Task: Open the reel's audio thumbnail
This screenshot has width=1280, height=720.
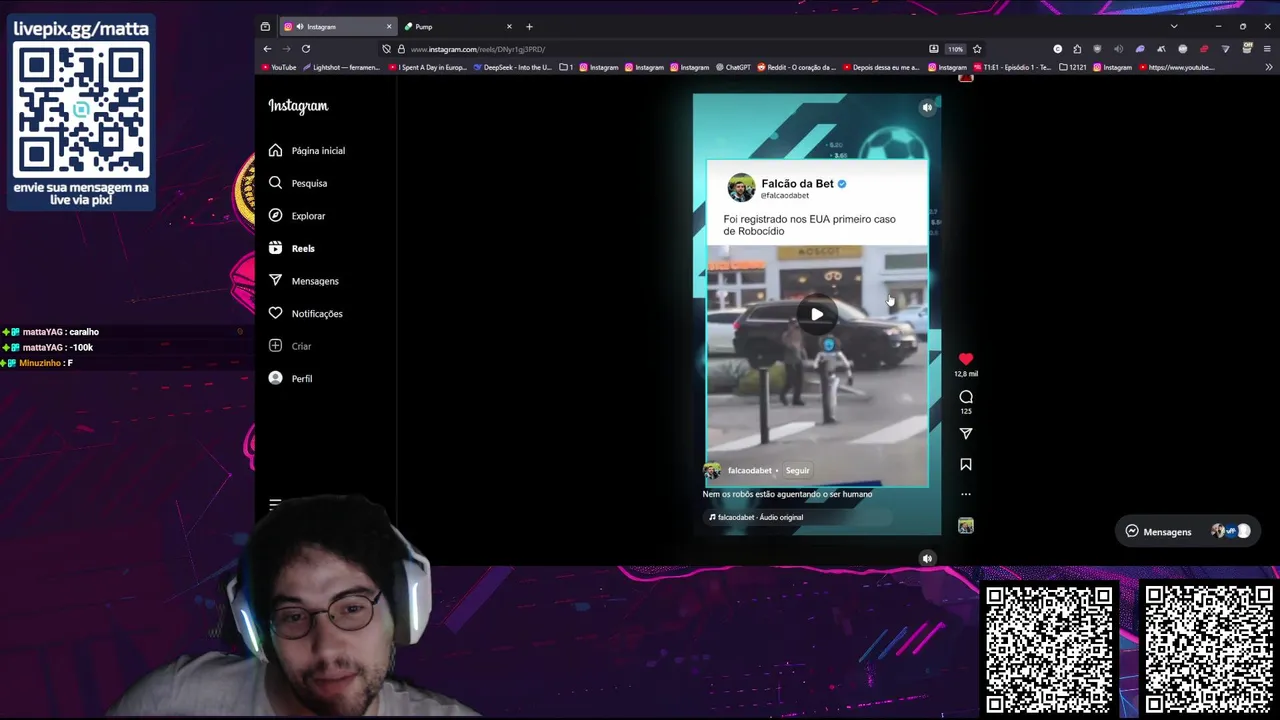Action: coord(966,526)
